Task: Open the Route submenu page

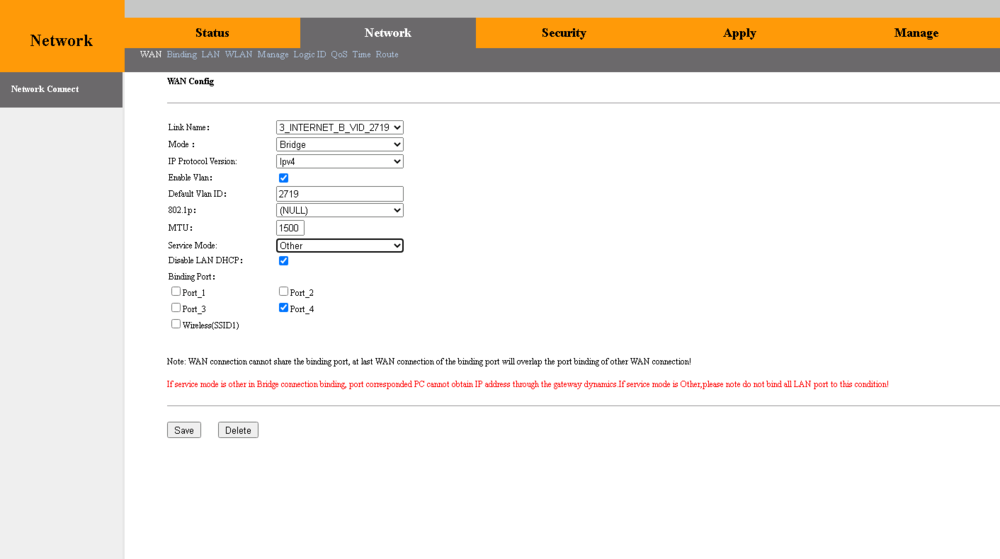Action: [x=387, y=55]
